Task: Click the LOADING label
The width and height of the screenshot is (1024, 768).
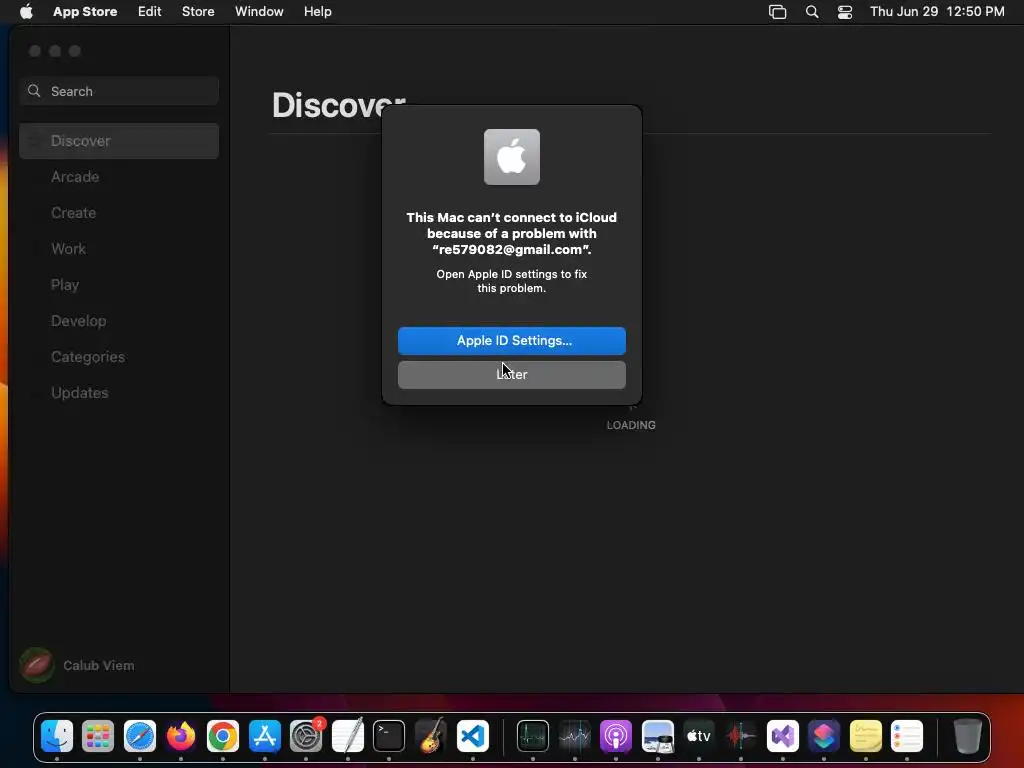Action: tap(631, 425)
